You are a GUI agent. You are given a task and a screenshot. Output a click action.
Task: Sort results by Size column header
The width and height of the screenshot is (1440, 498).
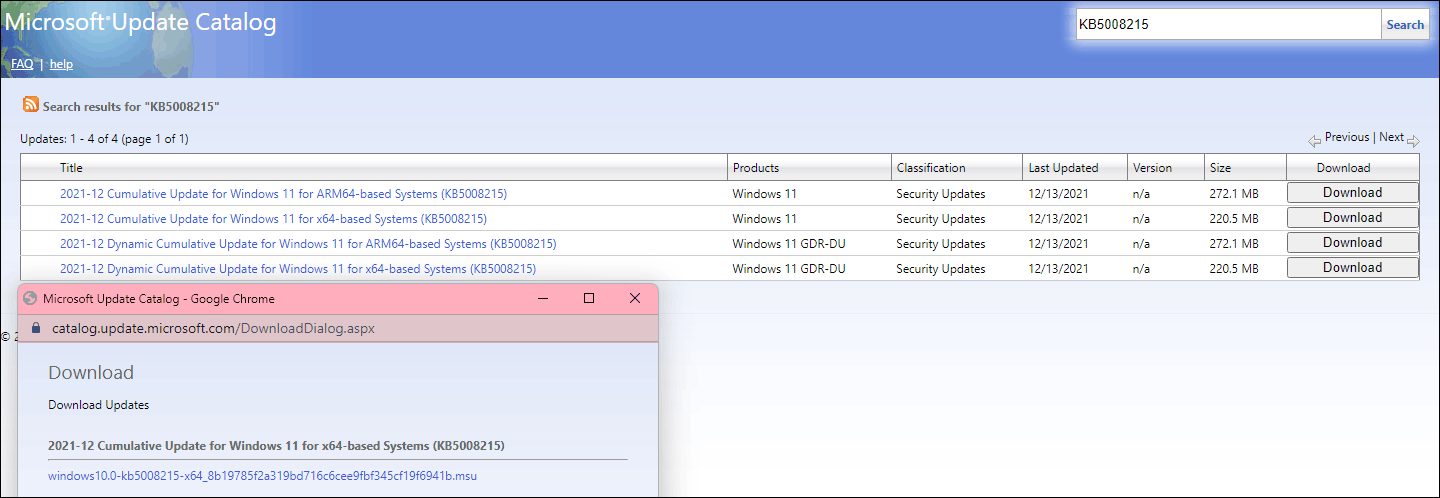click(x=1220, y=168)
